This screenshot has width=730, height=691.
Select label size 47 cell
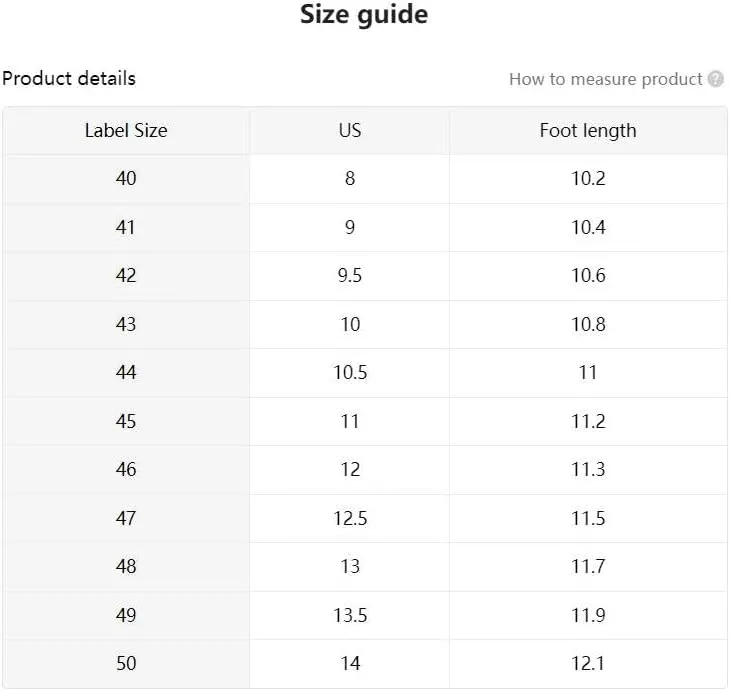[x=126, y=518]
